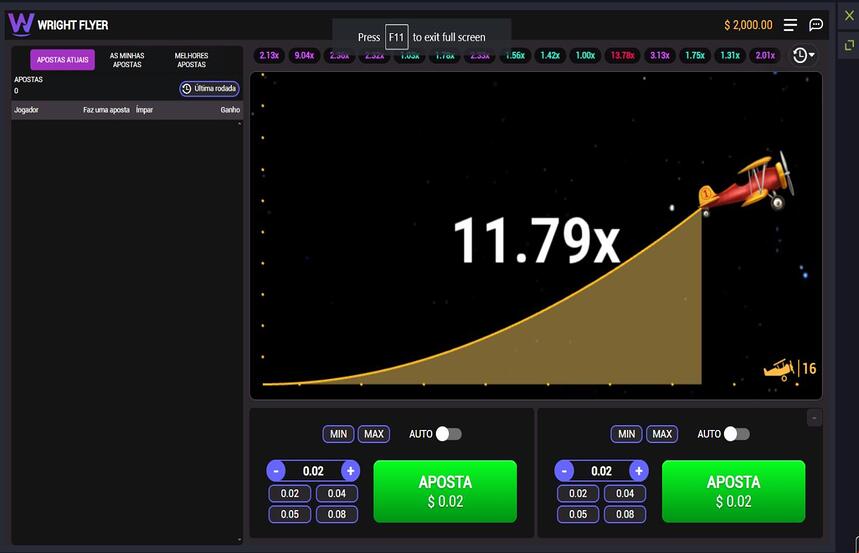
Task: Select the 2.01x round history chip
Action: [x=765, y=55]
